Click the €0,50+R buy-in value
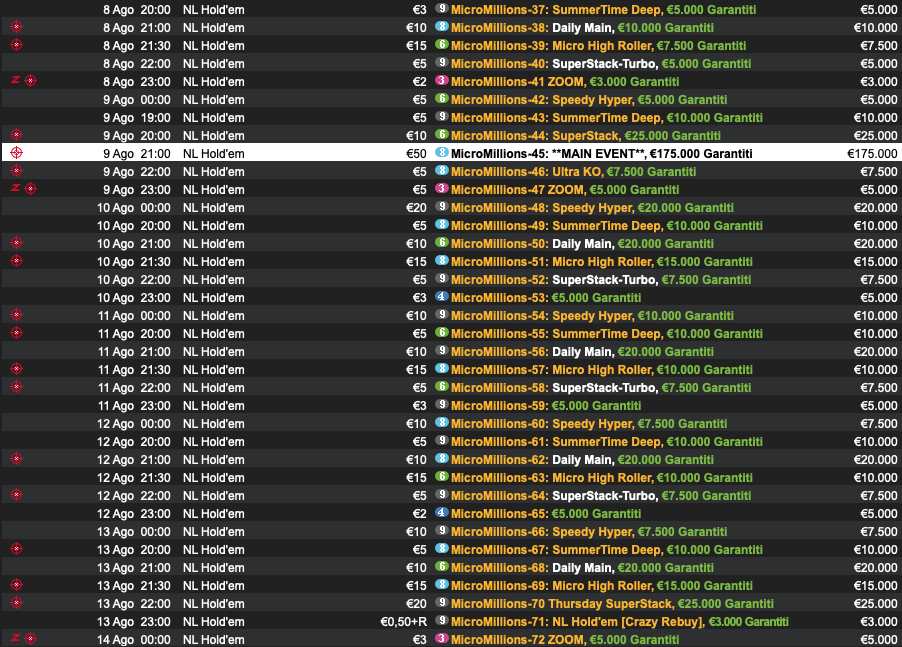902x647 pixels. click(404, 622)
